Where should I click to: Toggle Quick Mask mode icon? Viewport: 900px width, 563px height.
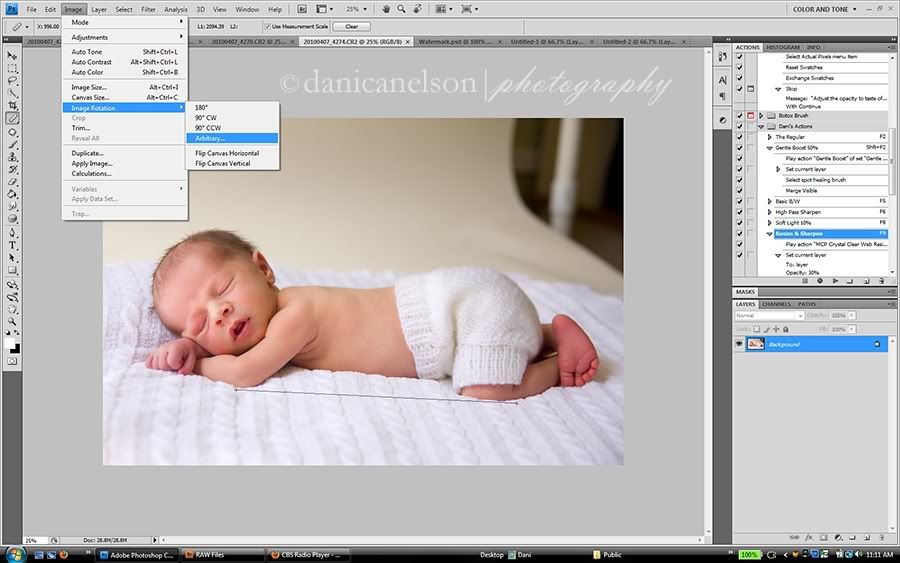click(x=12, y=362)
